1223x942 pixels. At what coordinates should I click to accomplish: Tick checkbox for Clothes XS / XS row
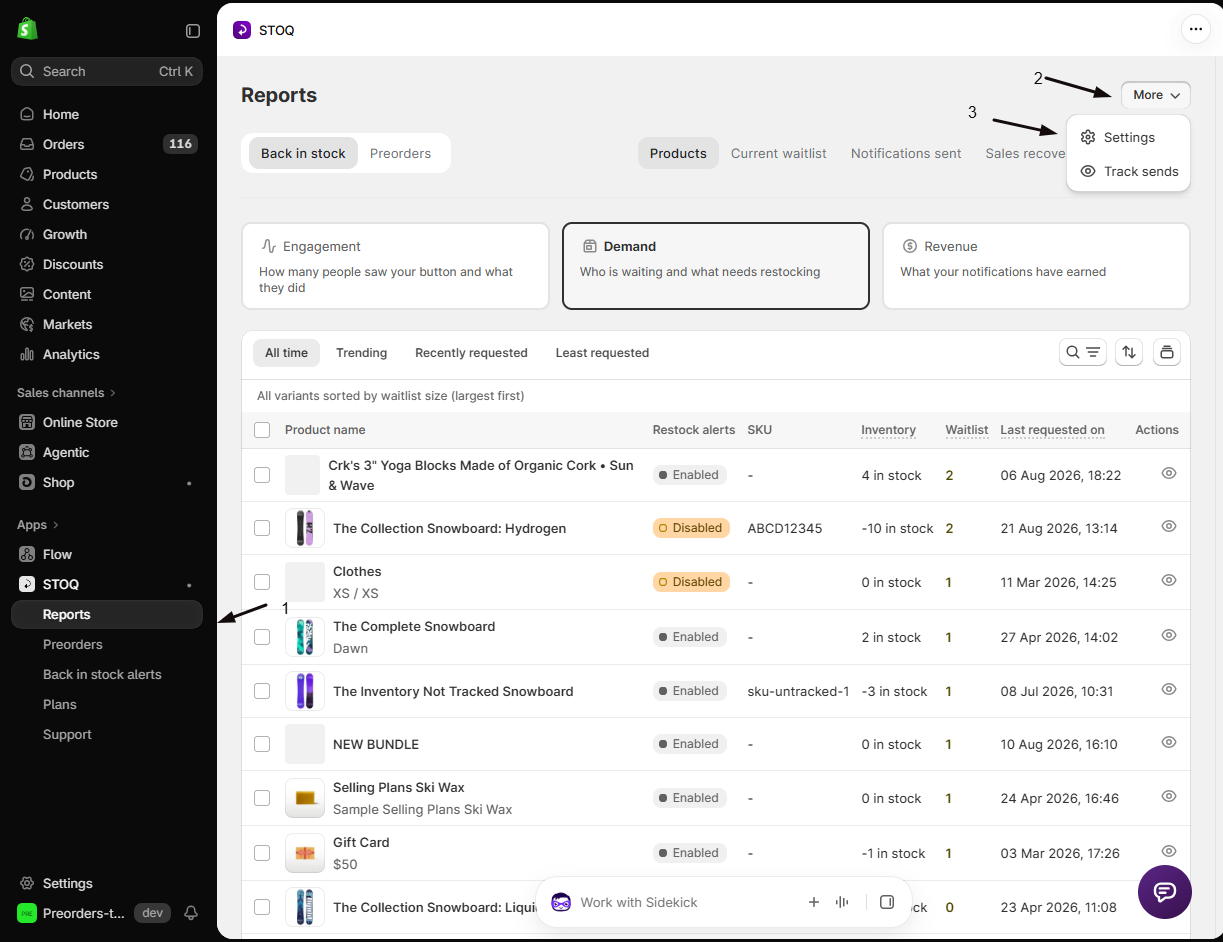262,582
